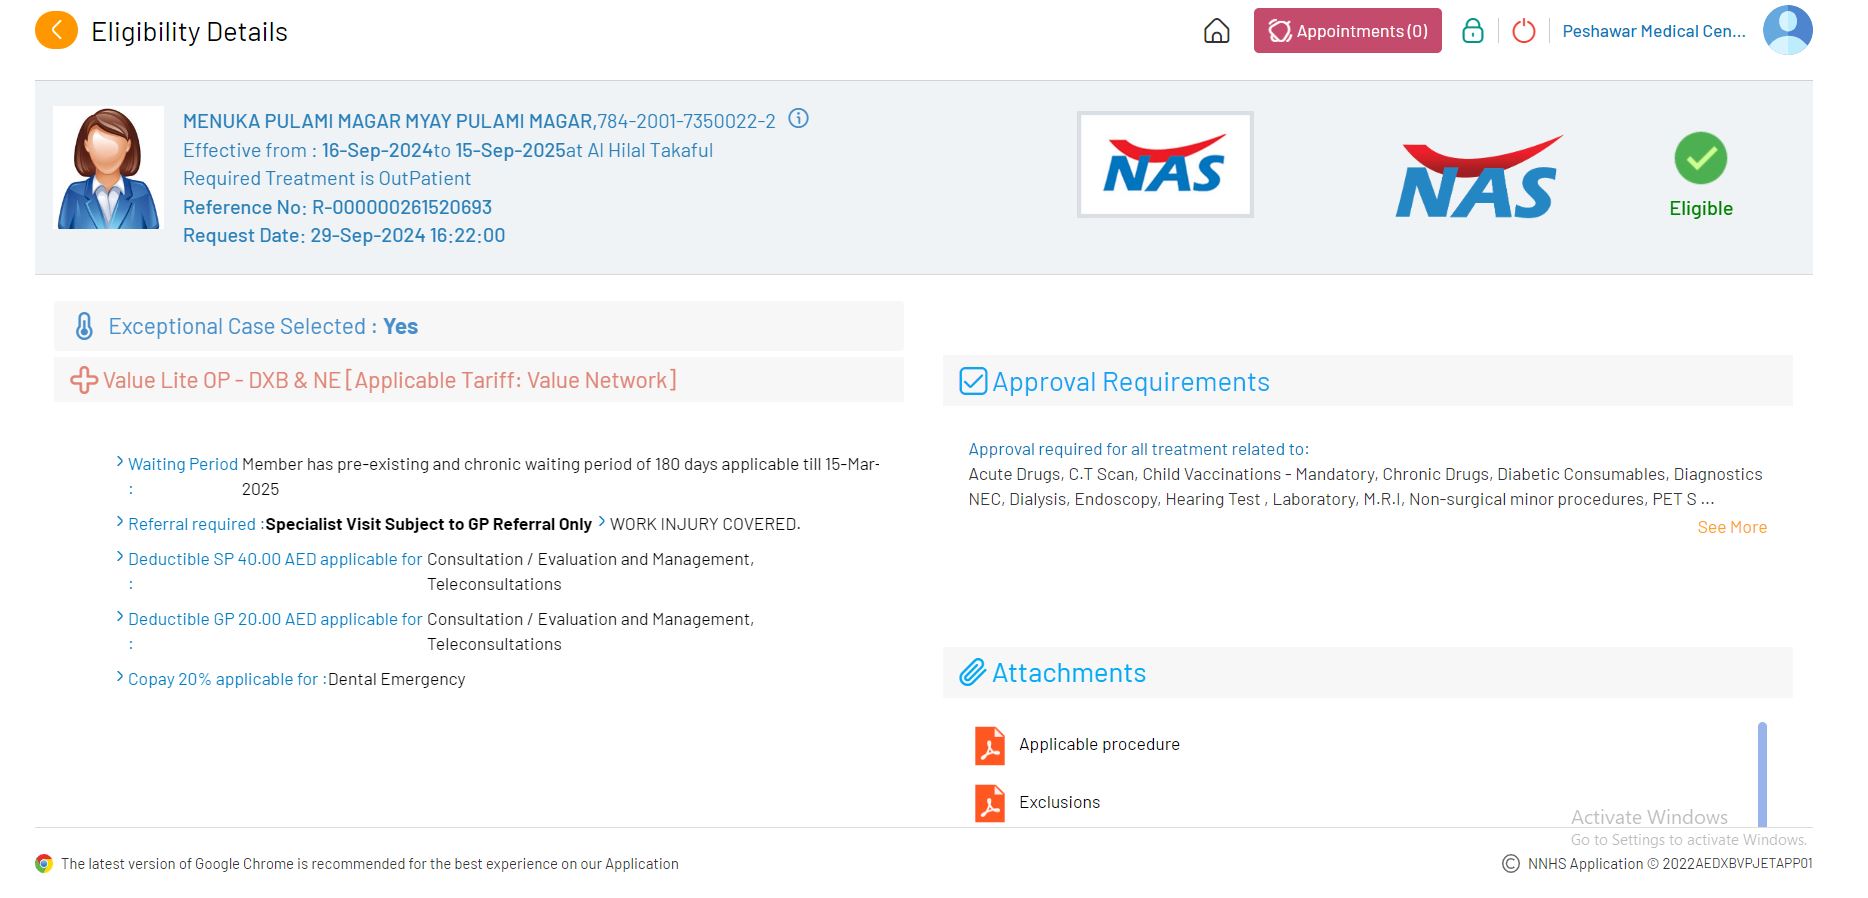This screenshot has width=1868, height=898.
Task: Click the green Eligible checkmark icon
Action: pyautogui.click(x=1700, y=158)
